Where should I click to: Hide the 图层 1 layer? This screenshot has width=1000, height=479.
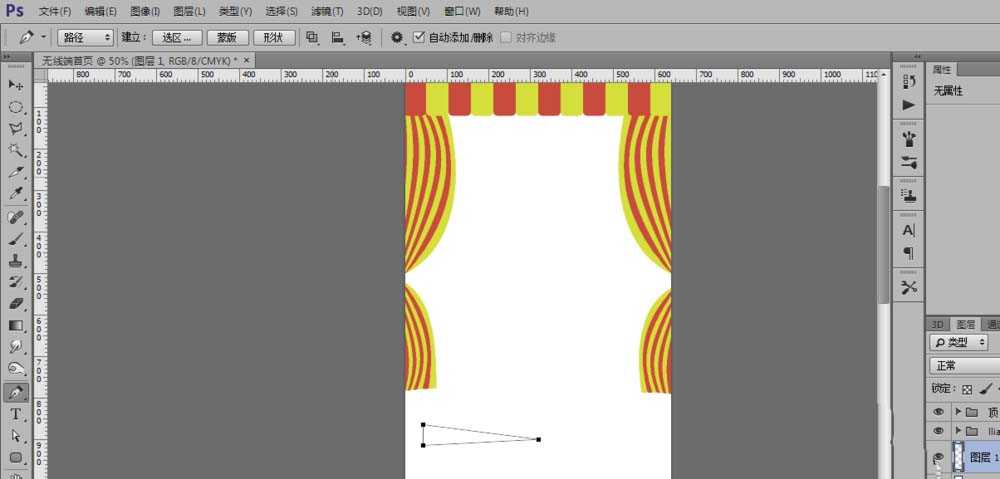click(938, 457)
